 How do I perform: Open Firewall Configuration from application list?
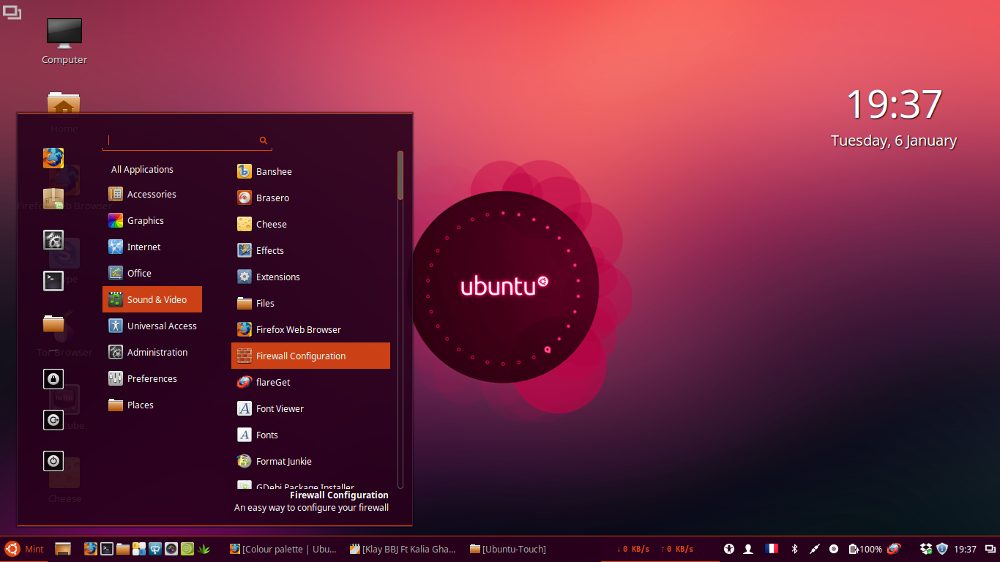pyautogui.click(x=311, y=356)
